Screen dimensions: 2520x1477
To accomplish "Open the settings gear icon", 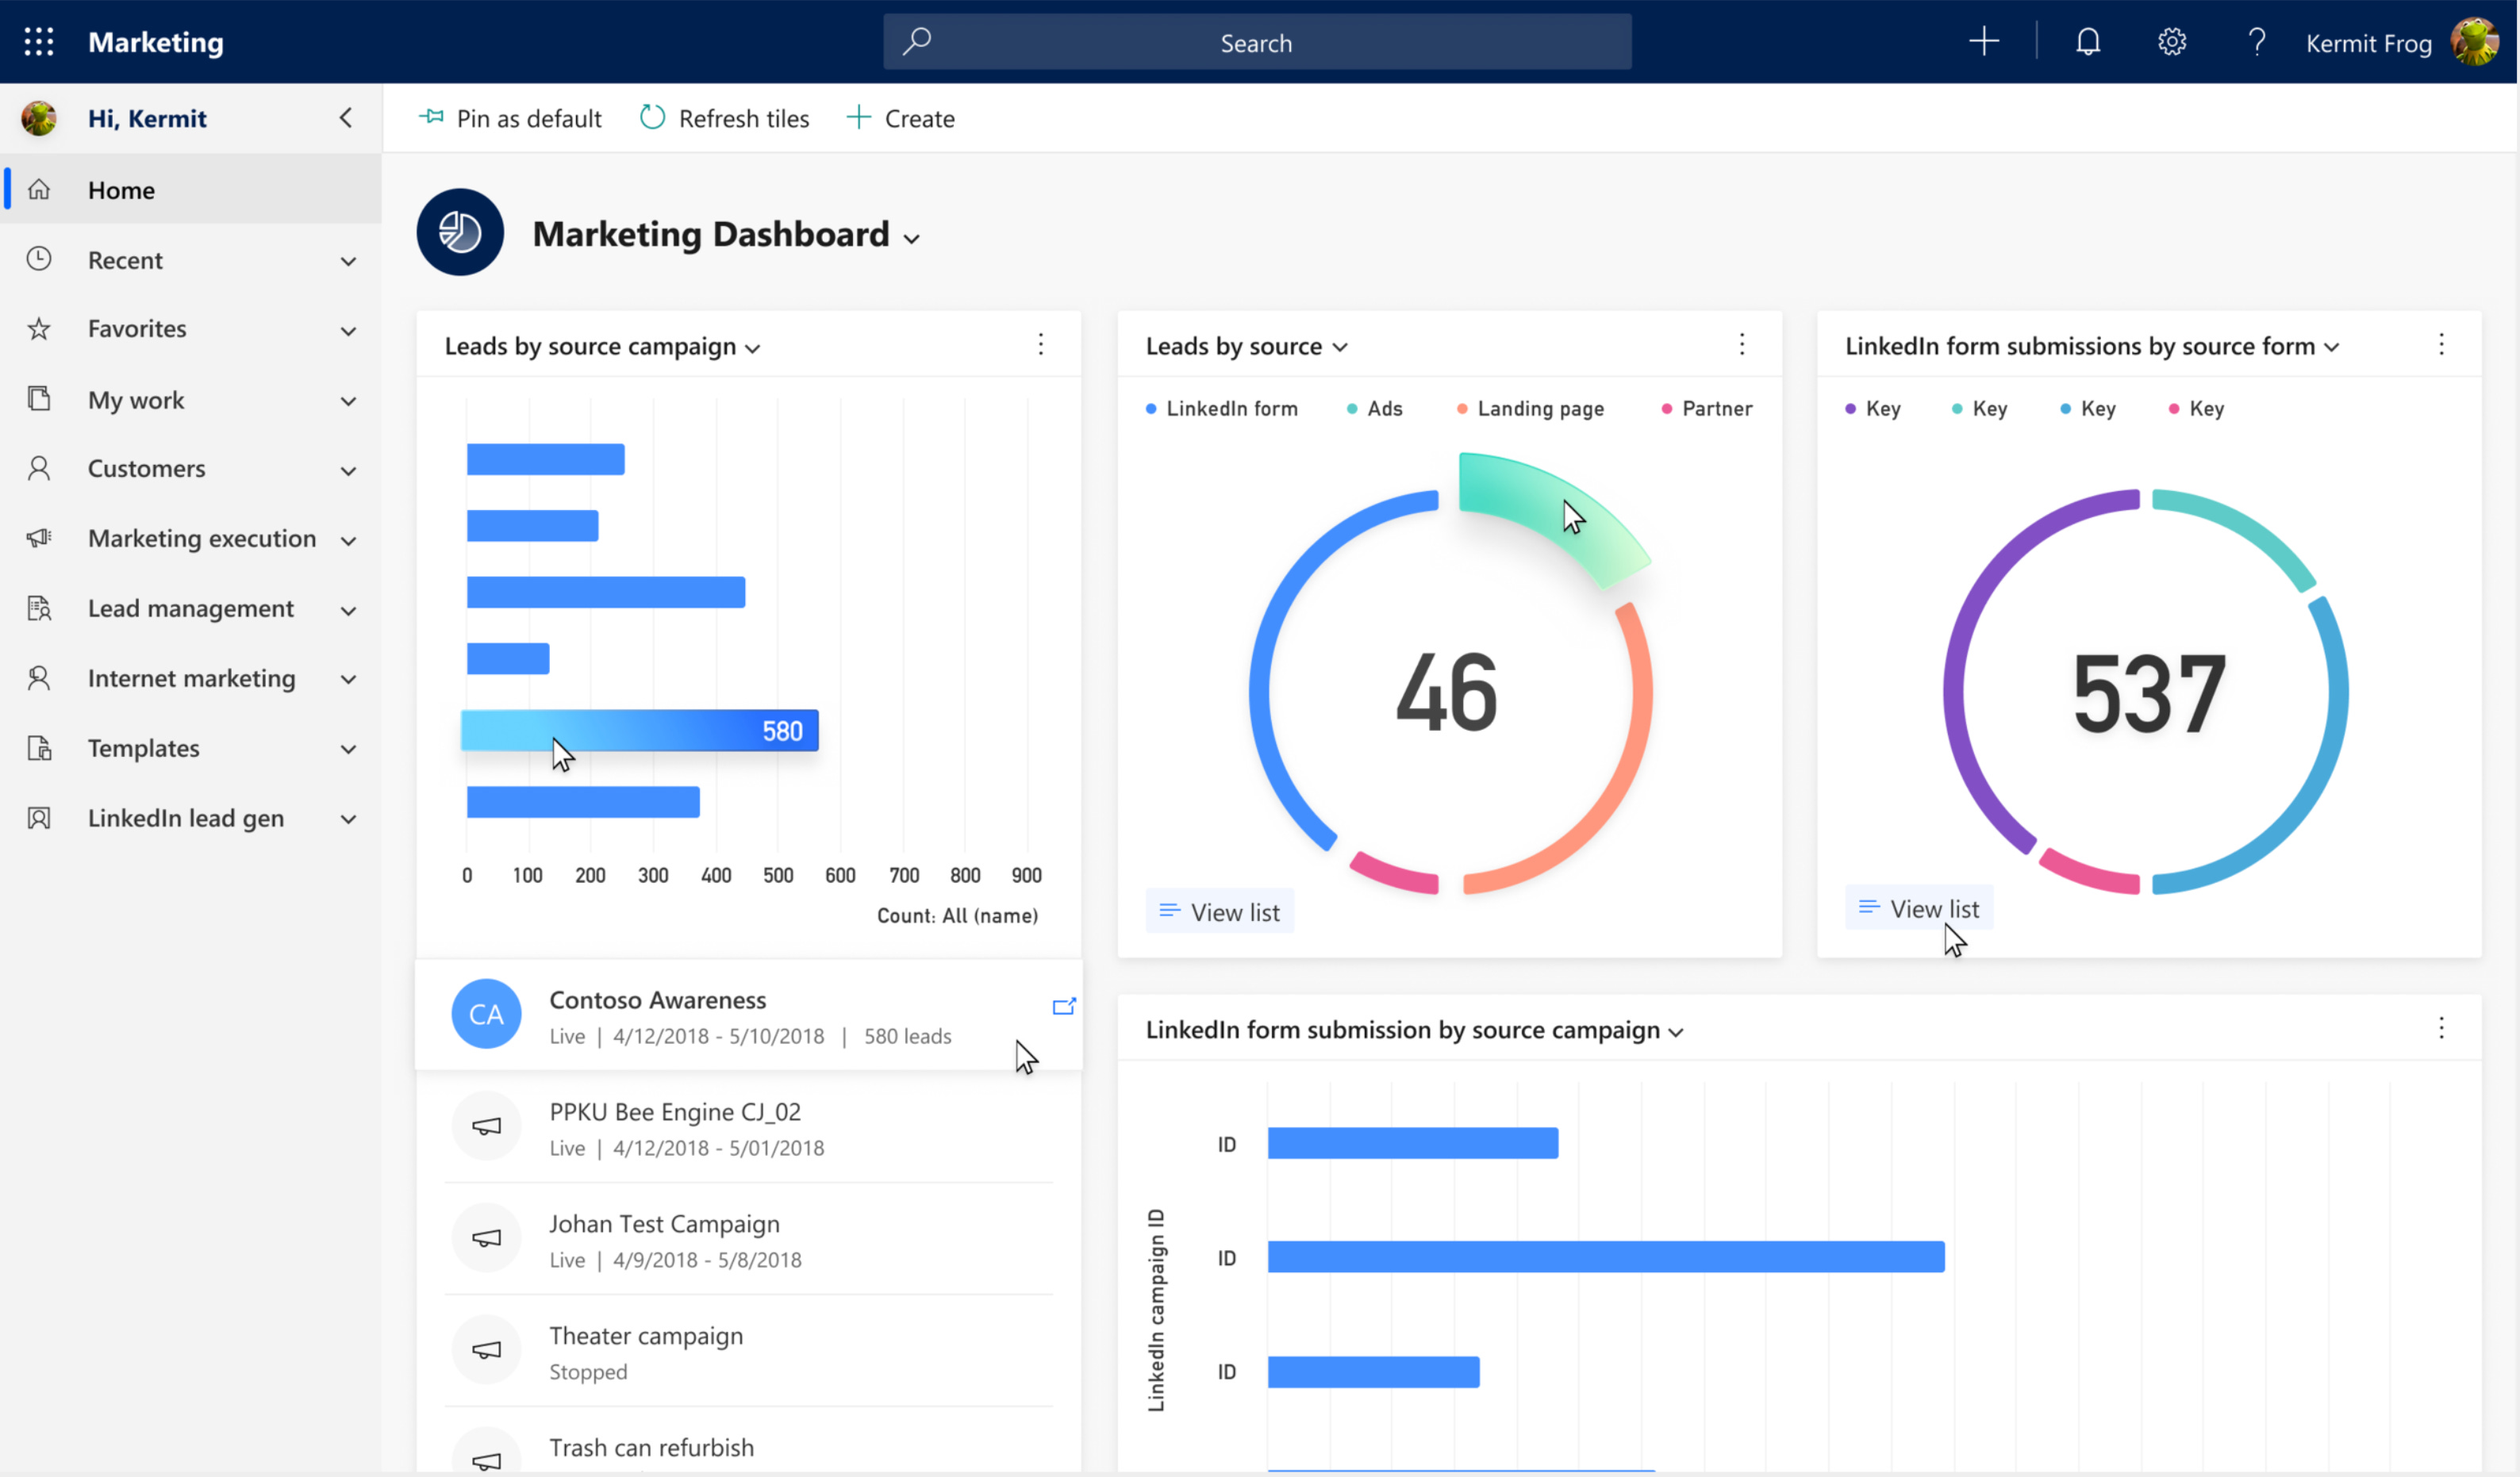I will click(2171, 42).
